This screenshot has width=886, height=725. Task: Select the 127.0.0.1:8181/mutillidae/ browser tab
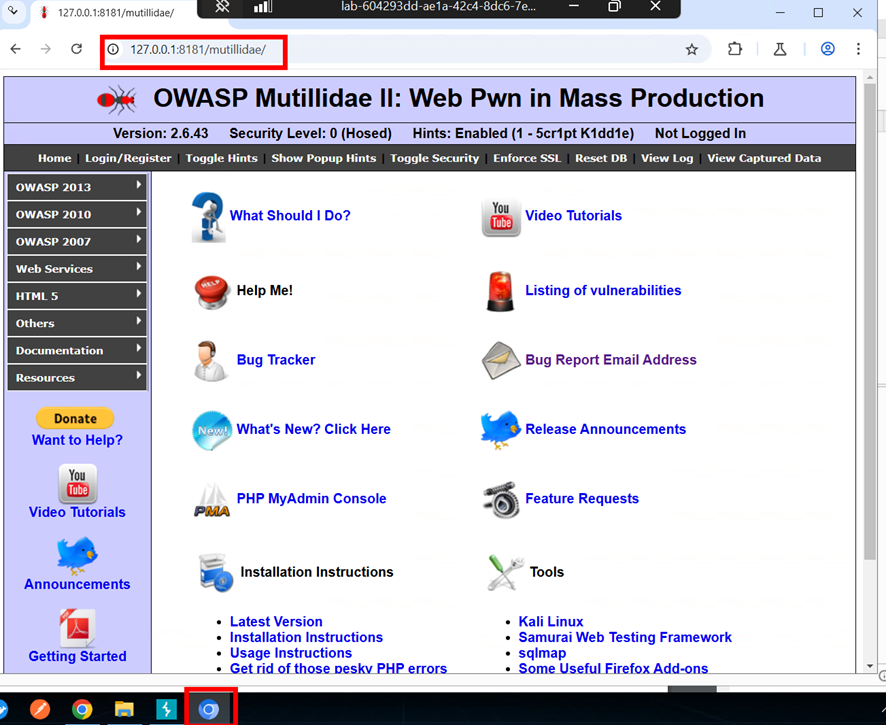[114, 12]
